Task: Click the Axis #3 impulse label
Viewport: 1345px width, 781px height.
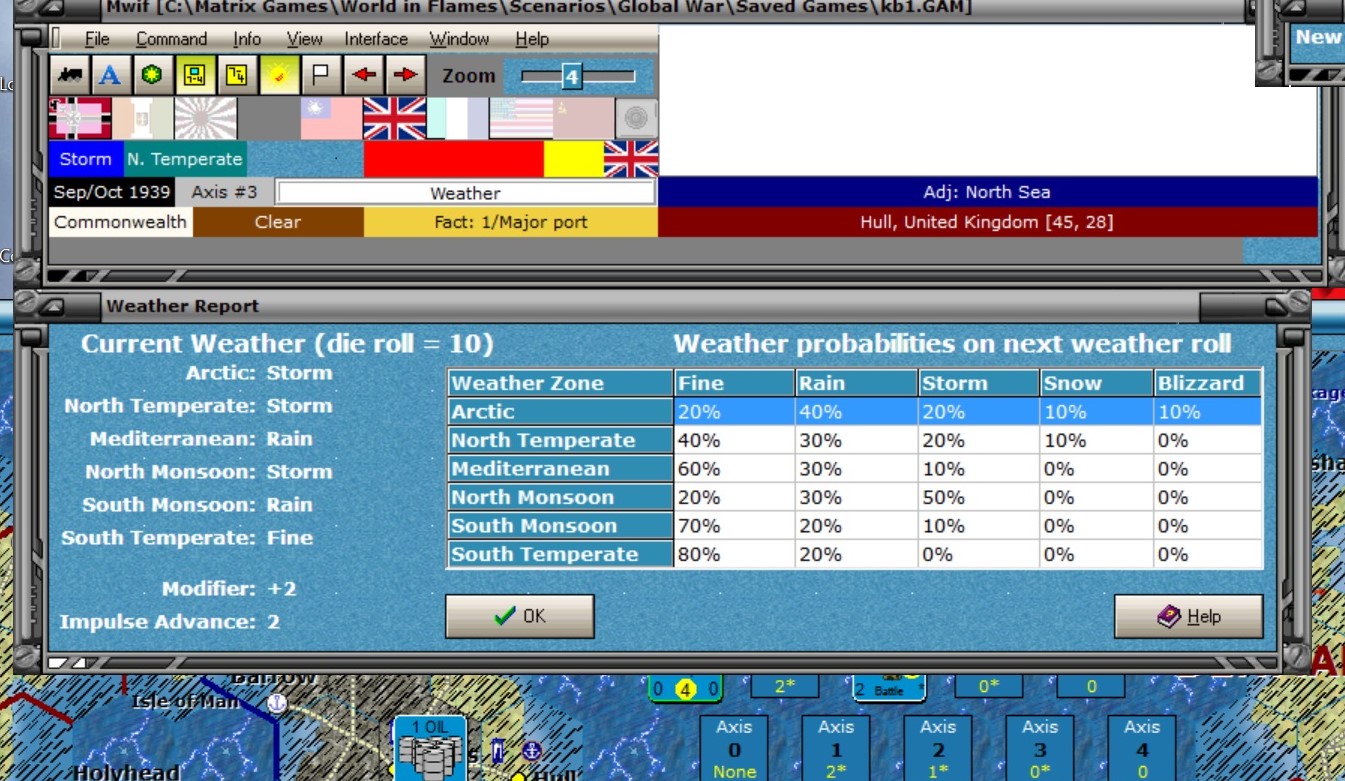Action: point(224,193)
